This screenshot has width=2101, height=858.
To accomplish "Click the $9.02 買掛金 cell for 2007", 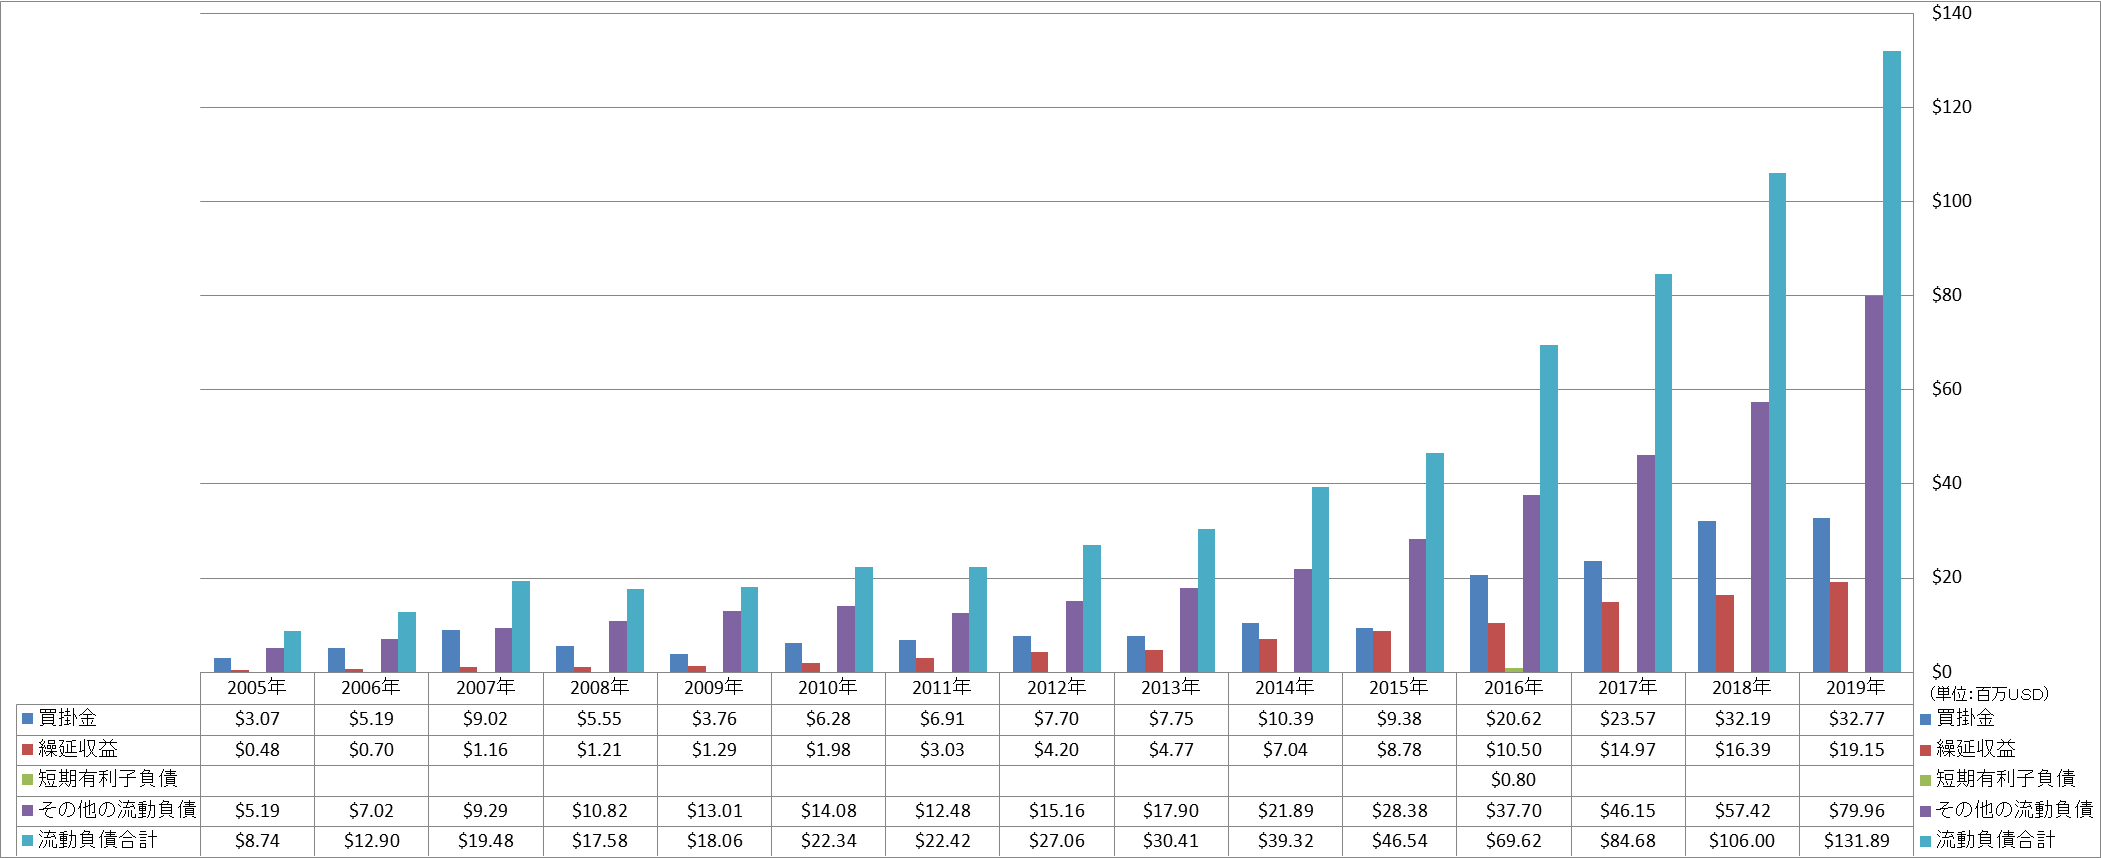I will [x=486, y=719].
